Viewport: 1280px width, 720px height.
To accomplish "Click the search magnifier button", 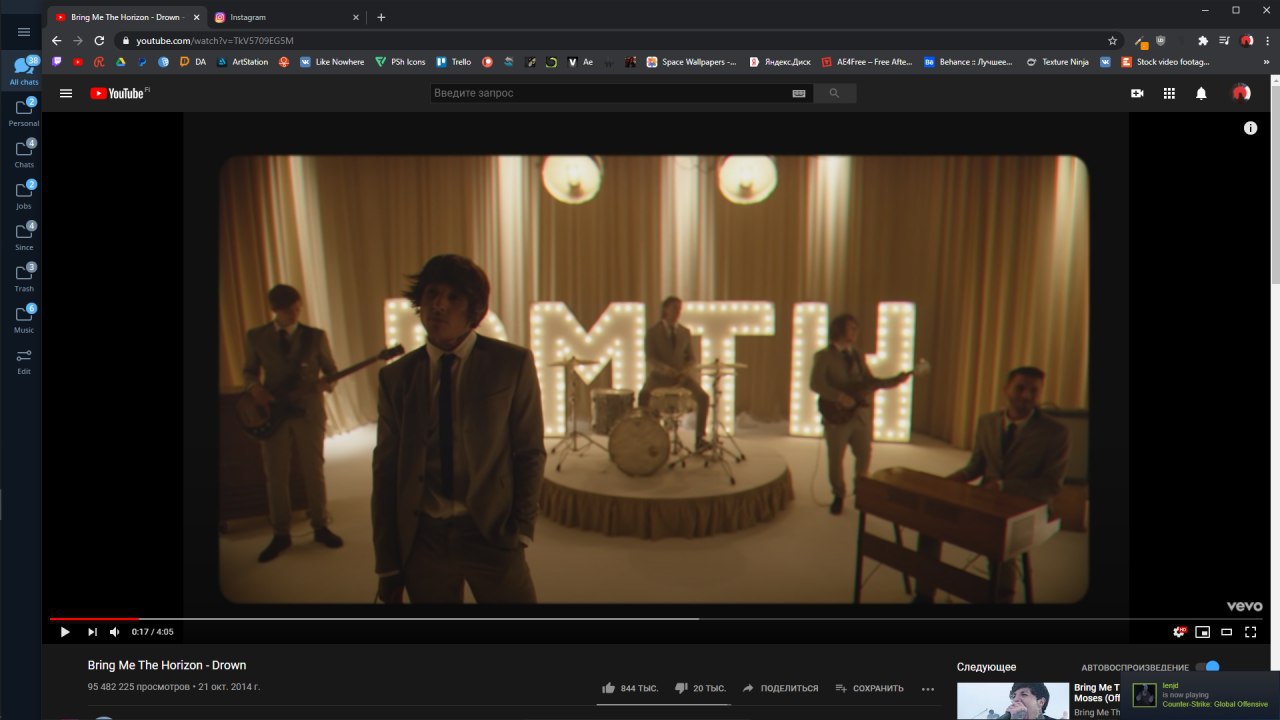I will [835, 93].
